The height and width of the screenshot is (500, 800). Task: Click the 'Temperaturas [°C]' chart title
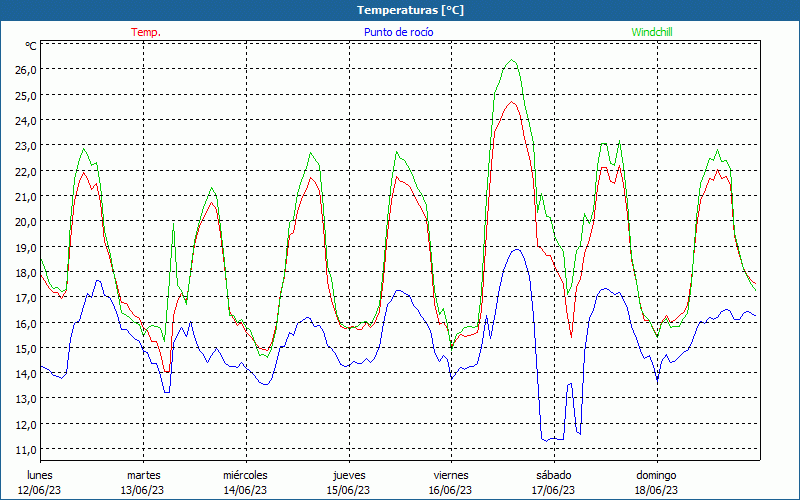click(x=410, y=10)
